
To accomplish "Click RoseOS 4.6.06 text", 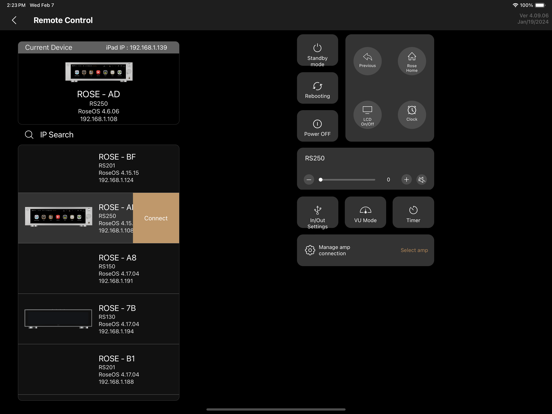I will click(x=99, y=111).
